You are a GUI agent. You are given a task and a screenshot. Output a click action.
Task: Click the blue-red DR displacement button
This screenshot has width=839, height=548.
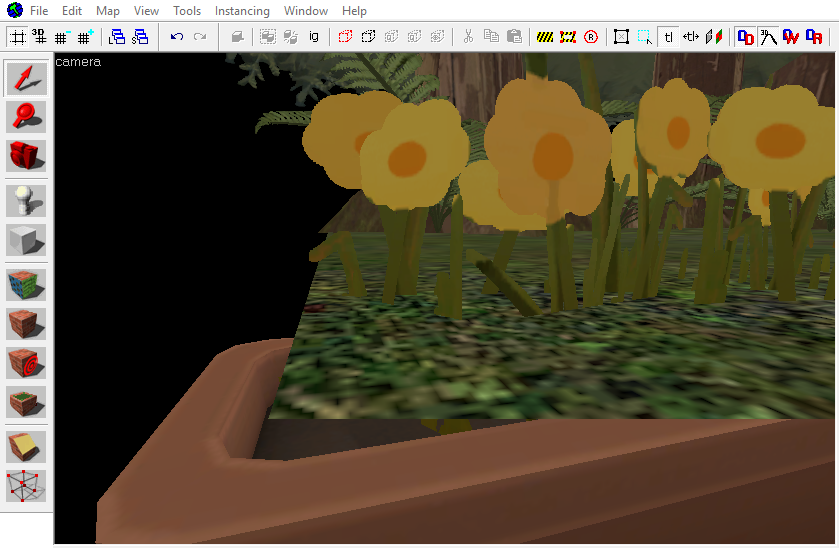[814, 37]
